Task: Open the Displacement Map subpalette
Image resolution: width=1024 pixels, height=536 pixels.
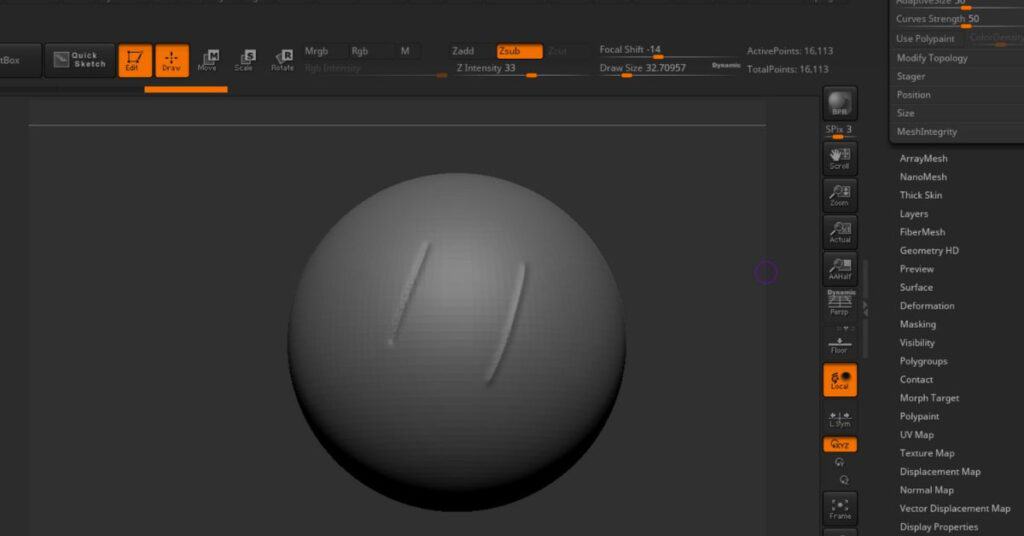Action: coord(940,471)
